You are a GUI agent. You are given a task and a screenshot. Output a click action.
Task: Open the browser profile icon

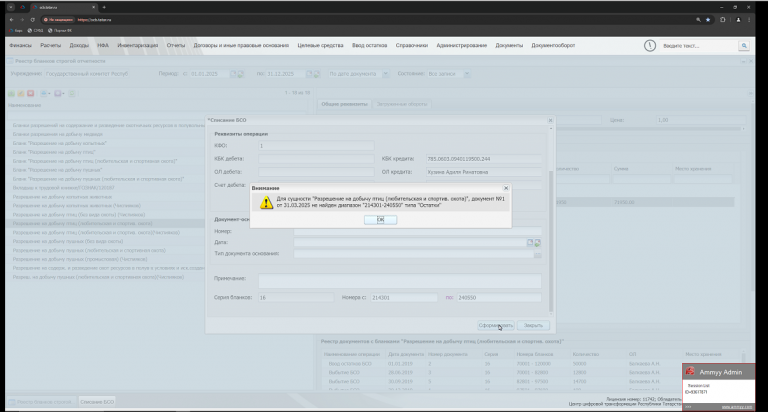pyautogui.click(x=738, y=20)
